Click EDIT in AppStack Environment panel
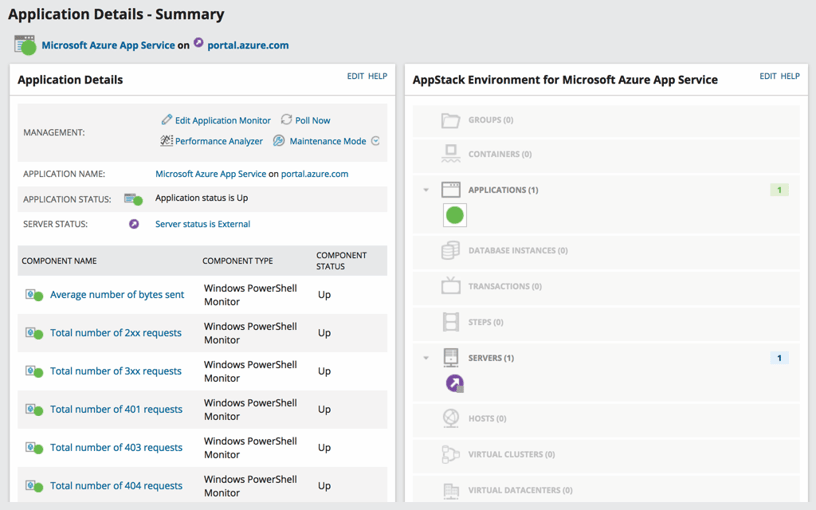This screenshot has height=510, width=816. [x=768, y=76]
